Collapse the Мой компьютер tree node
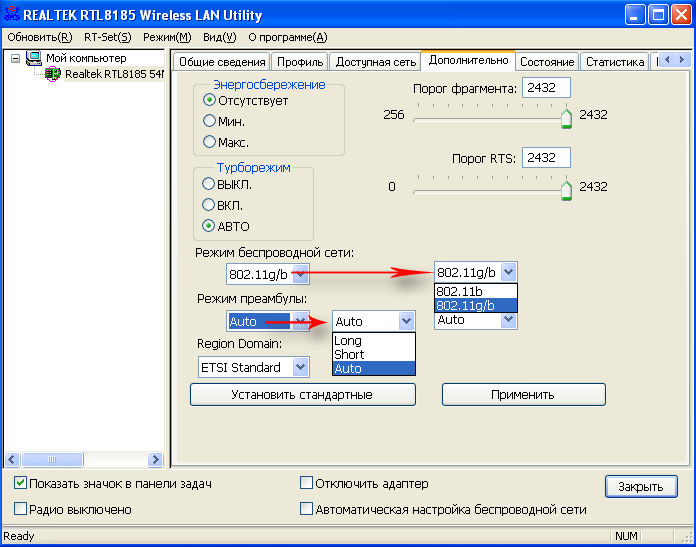 [x=16, y=59]
